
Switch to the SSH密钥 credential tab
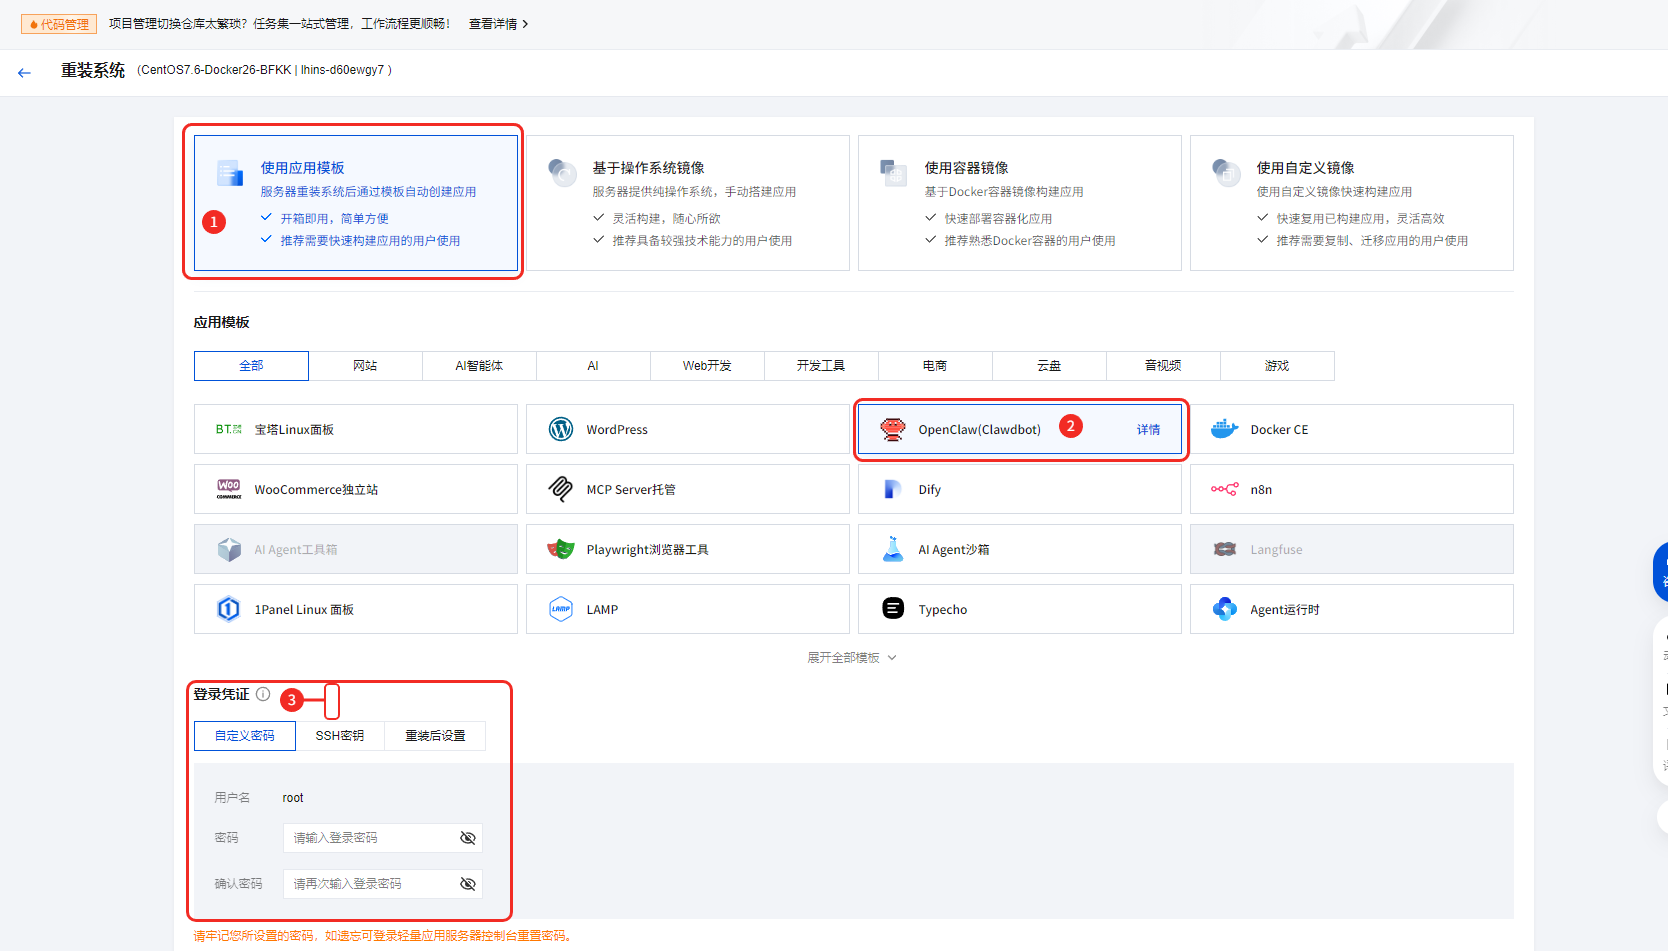click(340, 736)
